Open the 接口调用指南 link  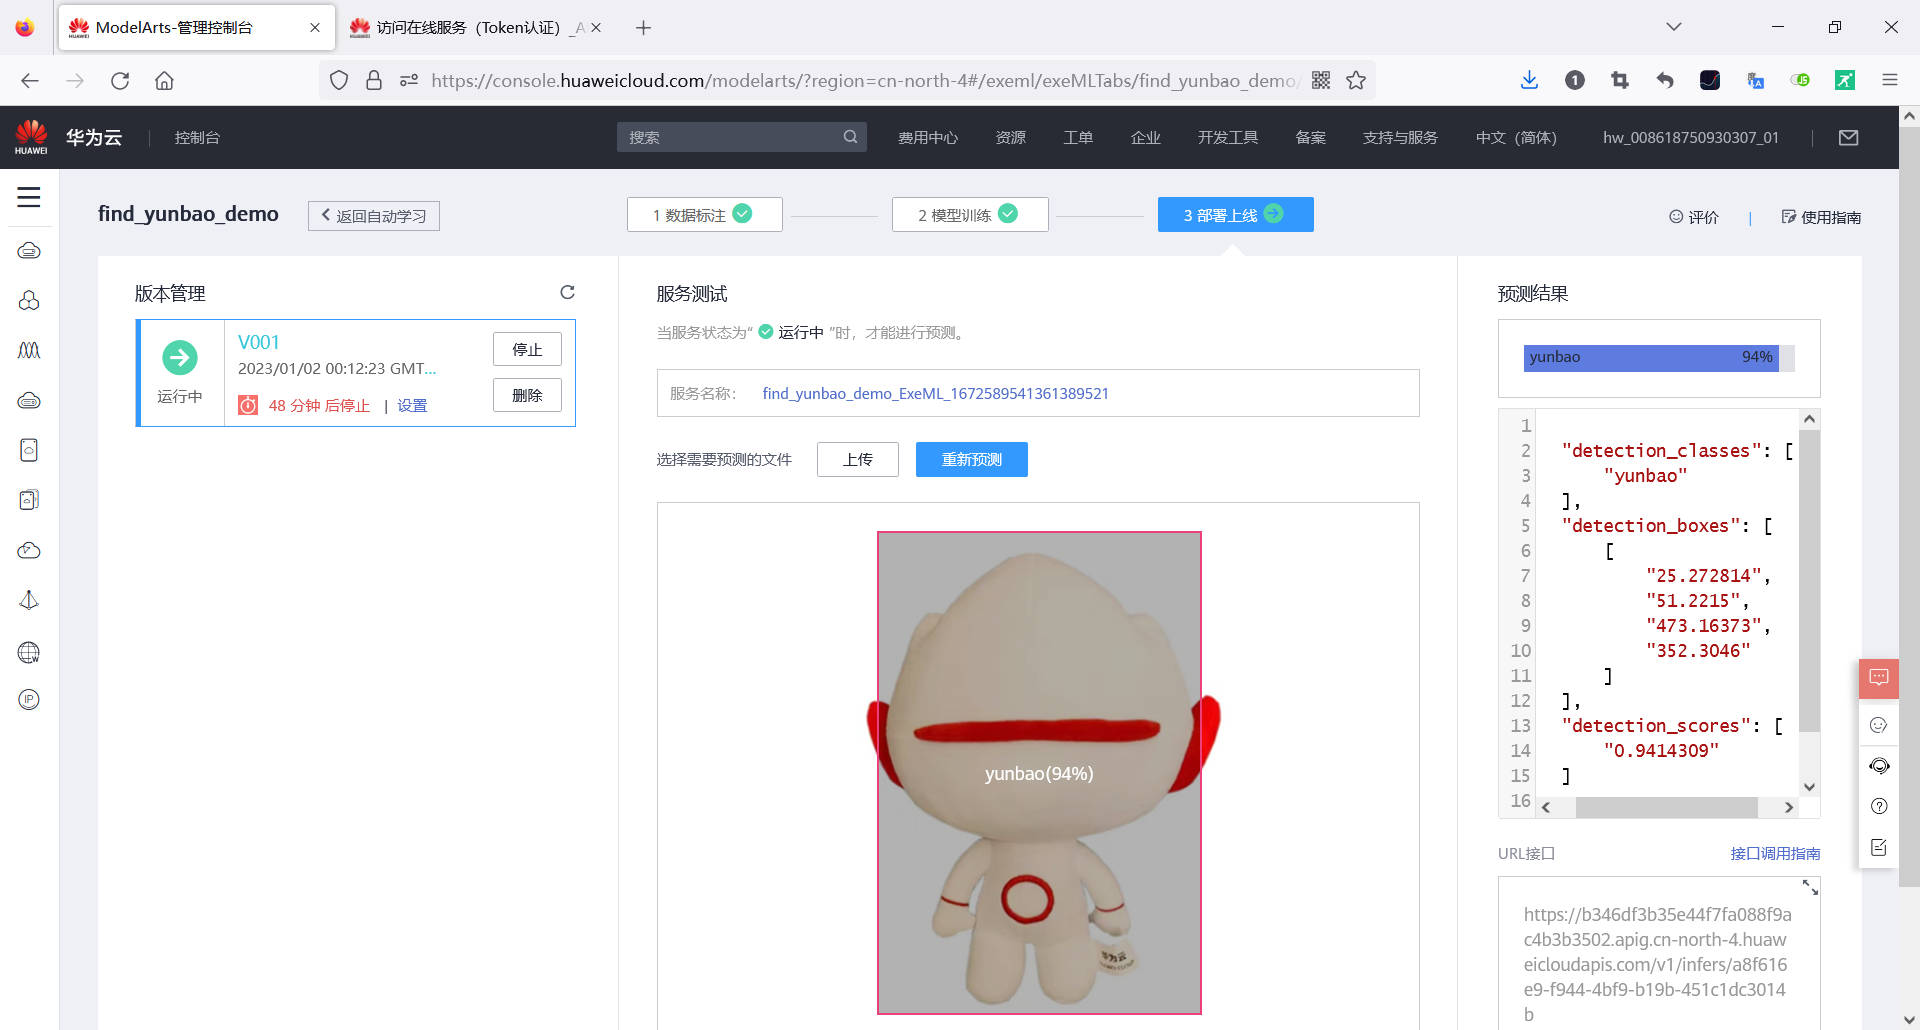[1775, 853]
